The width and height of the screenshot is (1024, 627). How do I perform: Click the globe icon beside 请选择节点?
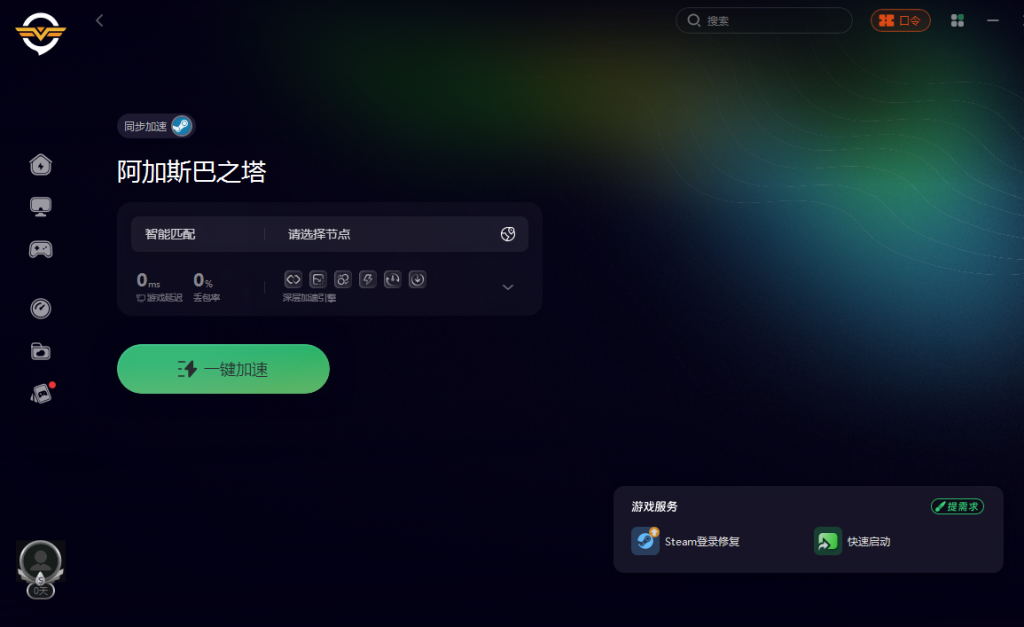tap(507, 234)
